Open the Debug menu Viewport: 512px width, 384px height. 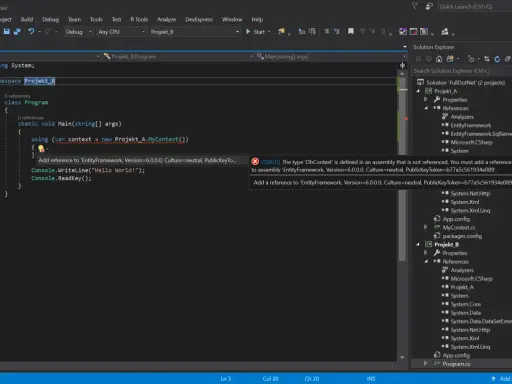coord(50,19)
